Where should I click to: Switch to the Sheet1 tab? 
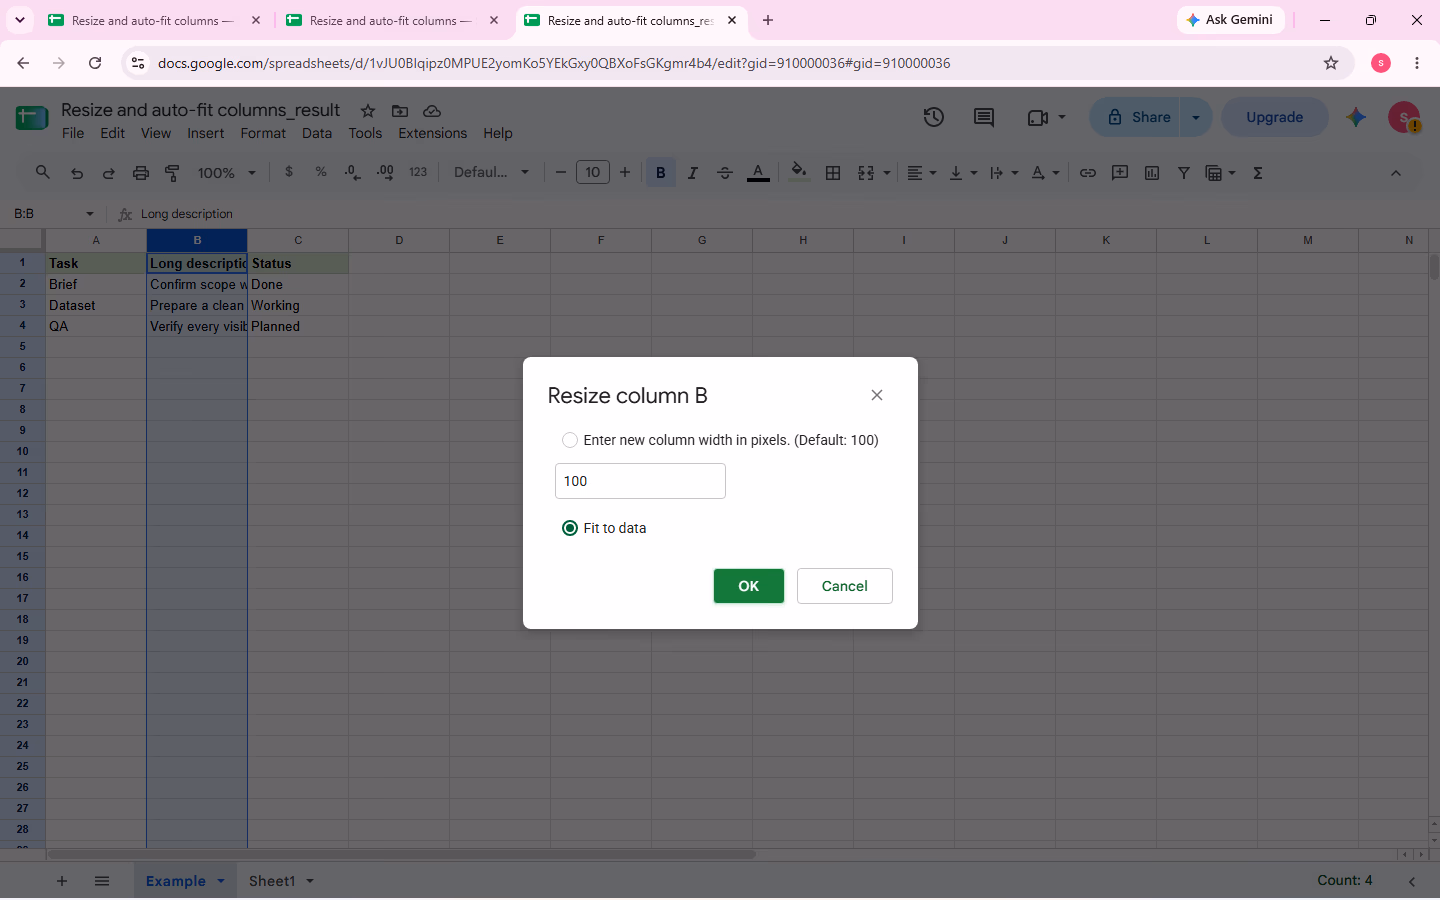pos(272,881)
